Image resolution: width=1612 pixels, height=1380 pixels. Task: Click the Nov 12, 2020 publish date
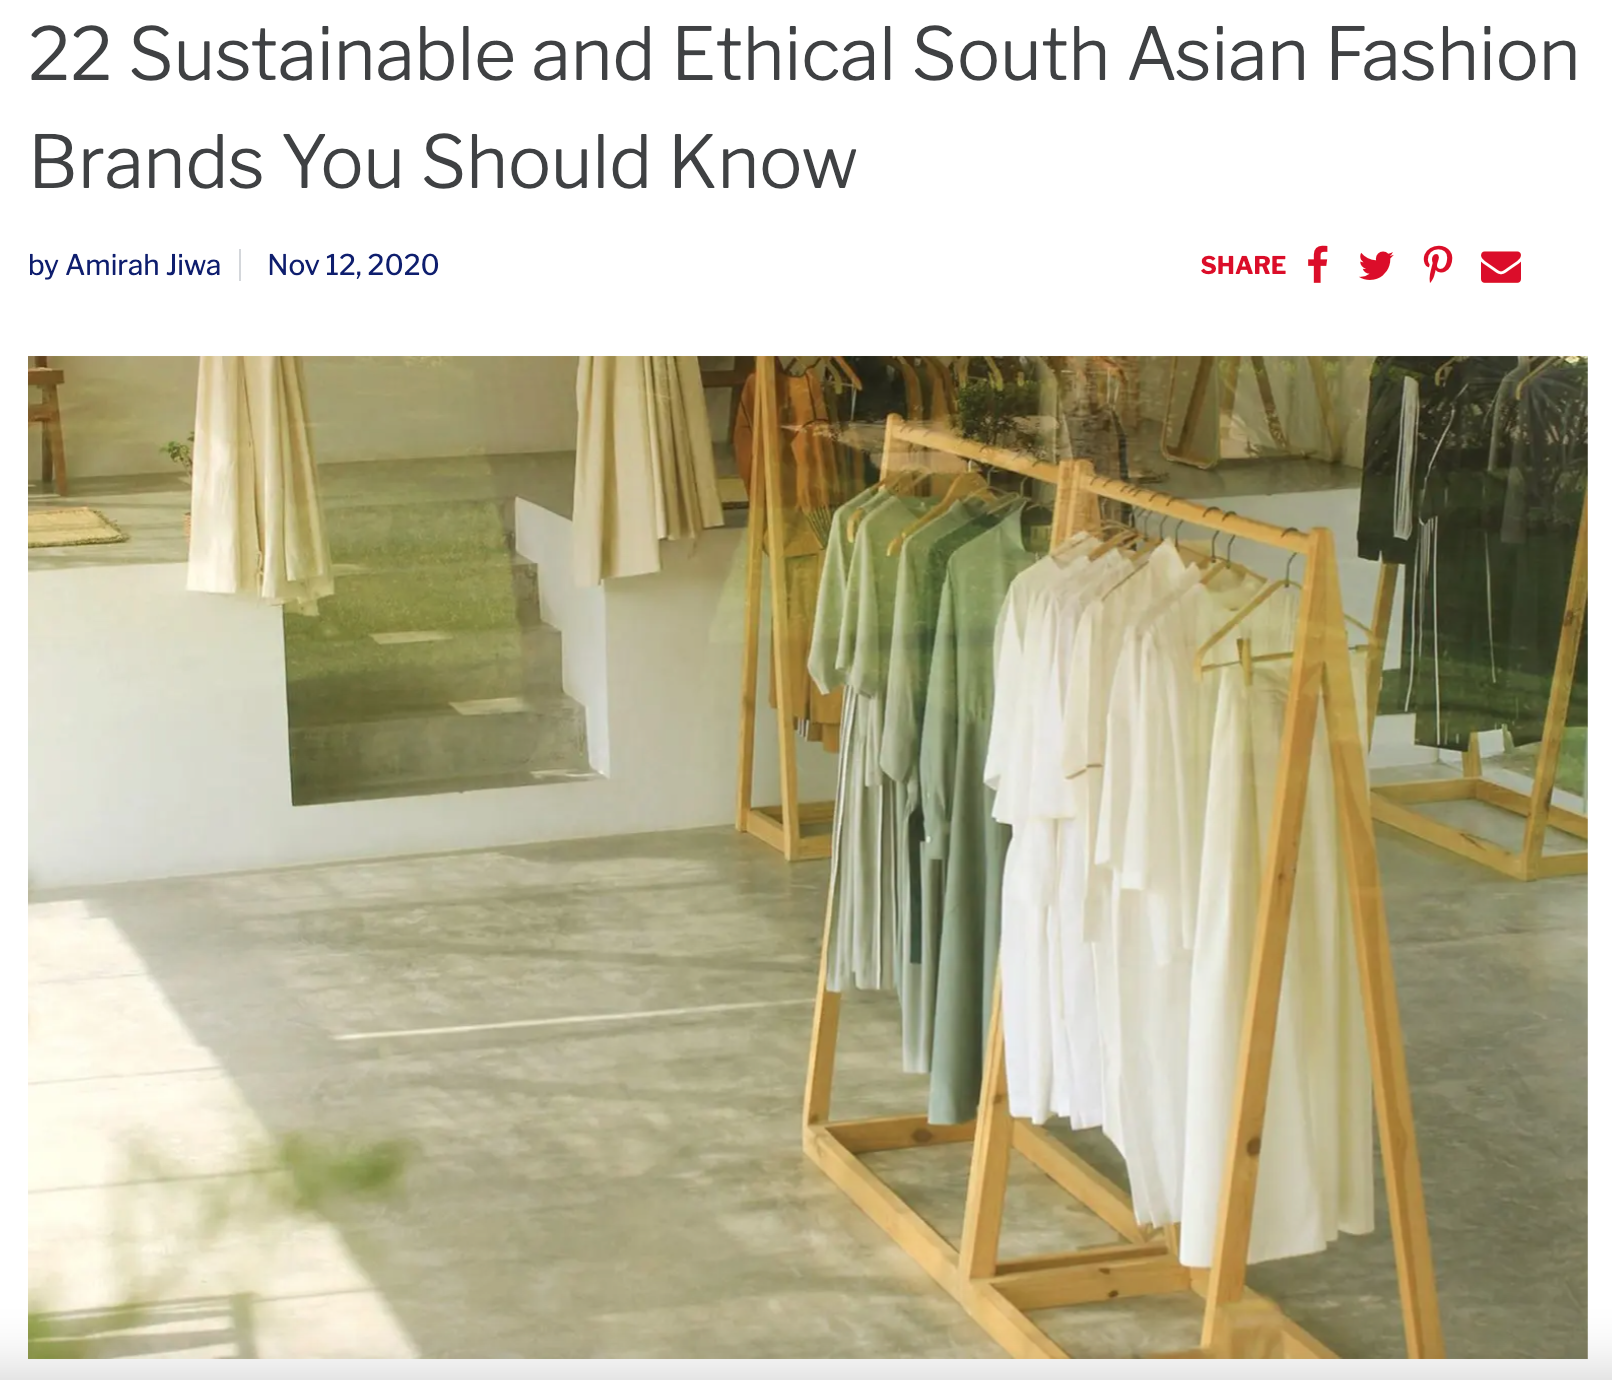click(353, 265)
